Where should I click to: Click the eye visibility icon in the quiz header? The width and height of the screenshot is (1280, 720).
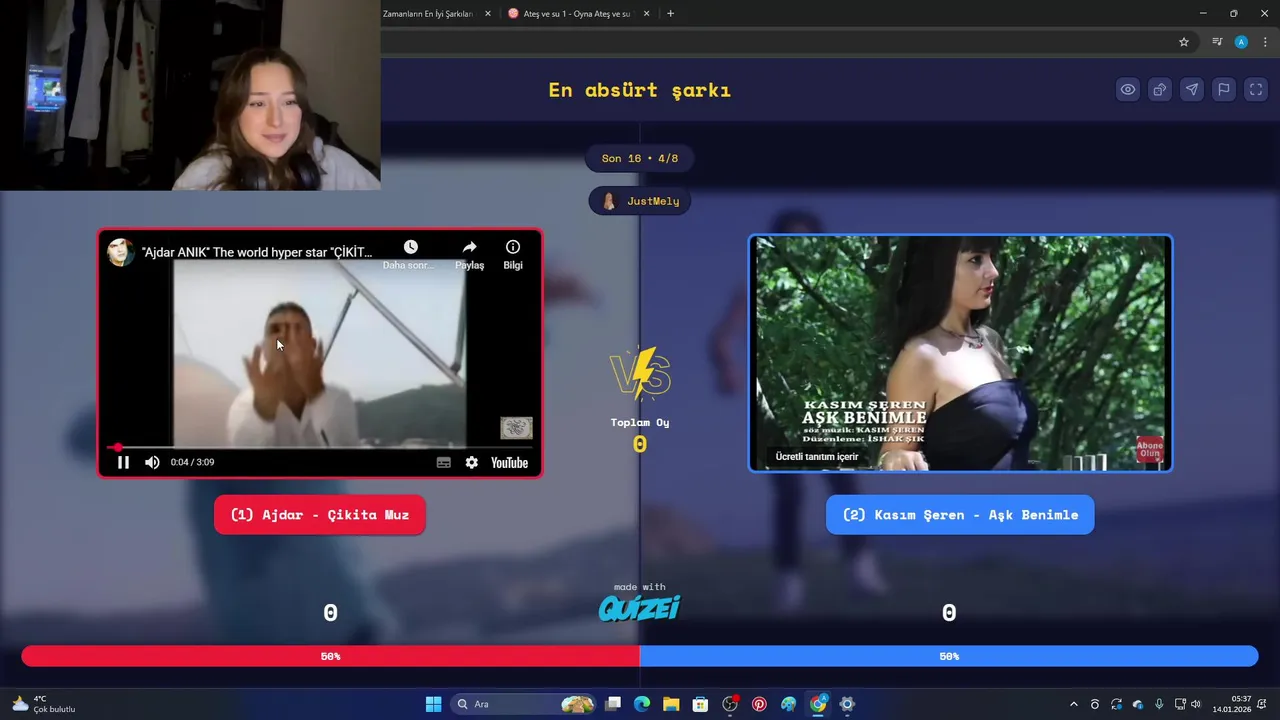point(1128,90)
